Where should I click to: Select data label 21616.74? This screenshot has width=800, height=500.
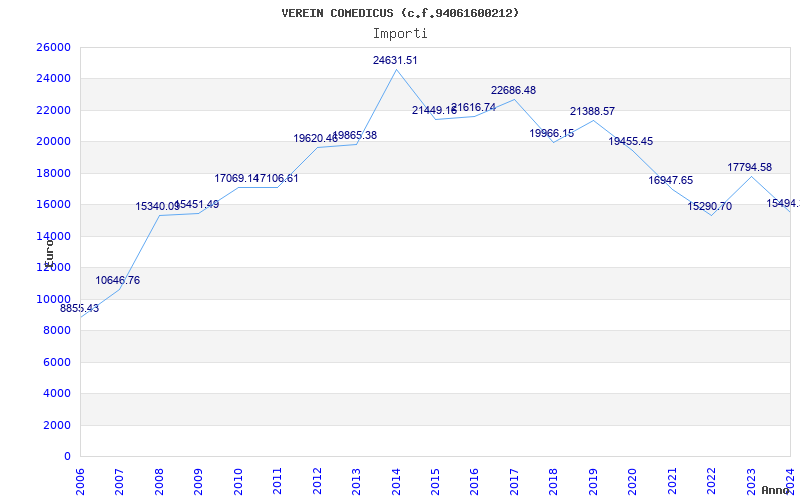click(473, 108)
